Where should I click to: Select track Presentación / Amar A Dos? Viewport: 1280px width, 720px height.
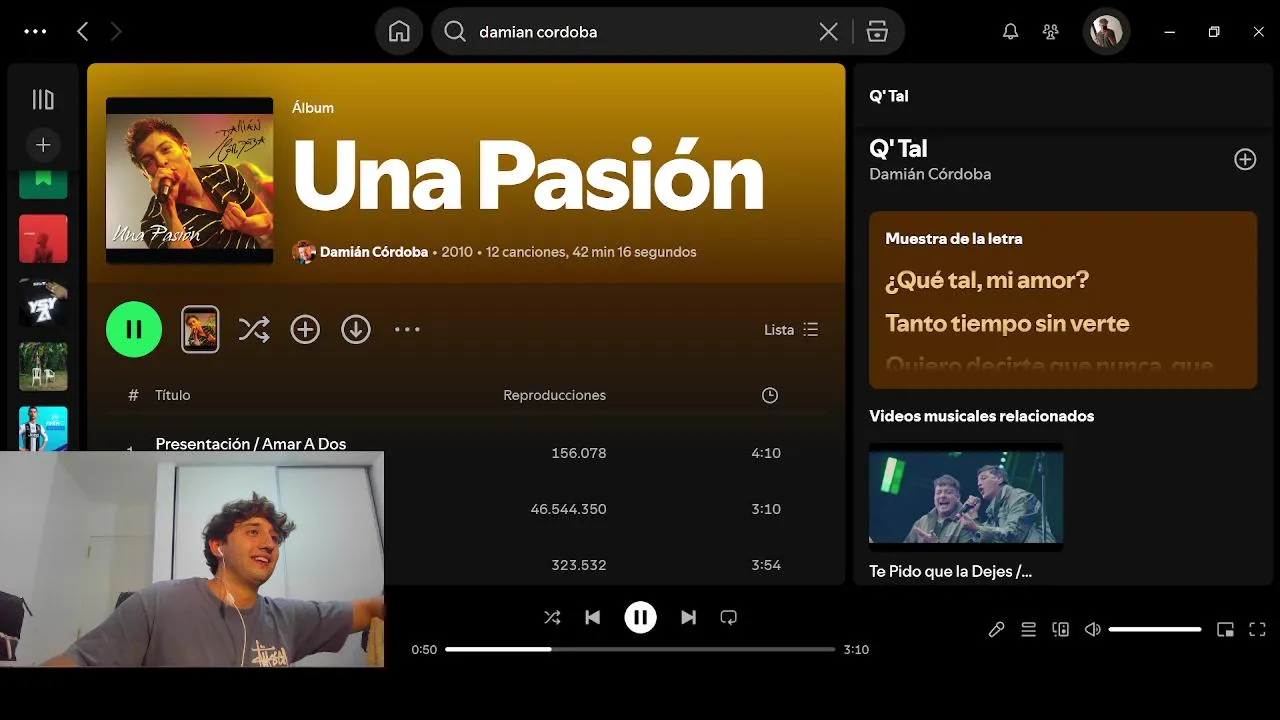click(251, 444)
